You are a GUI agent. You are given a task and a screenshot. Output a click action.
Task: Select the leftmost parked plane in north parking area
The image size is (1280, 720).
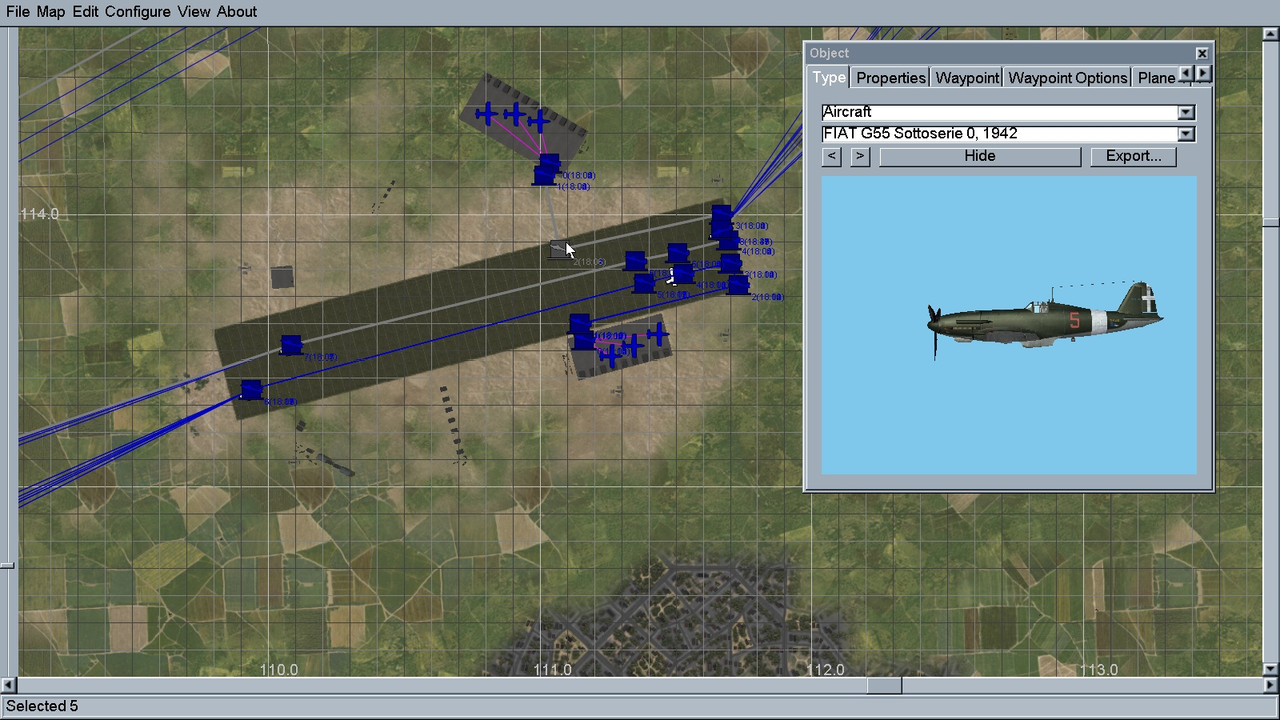[487, 113]
